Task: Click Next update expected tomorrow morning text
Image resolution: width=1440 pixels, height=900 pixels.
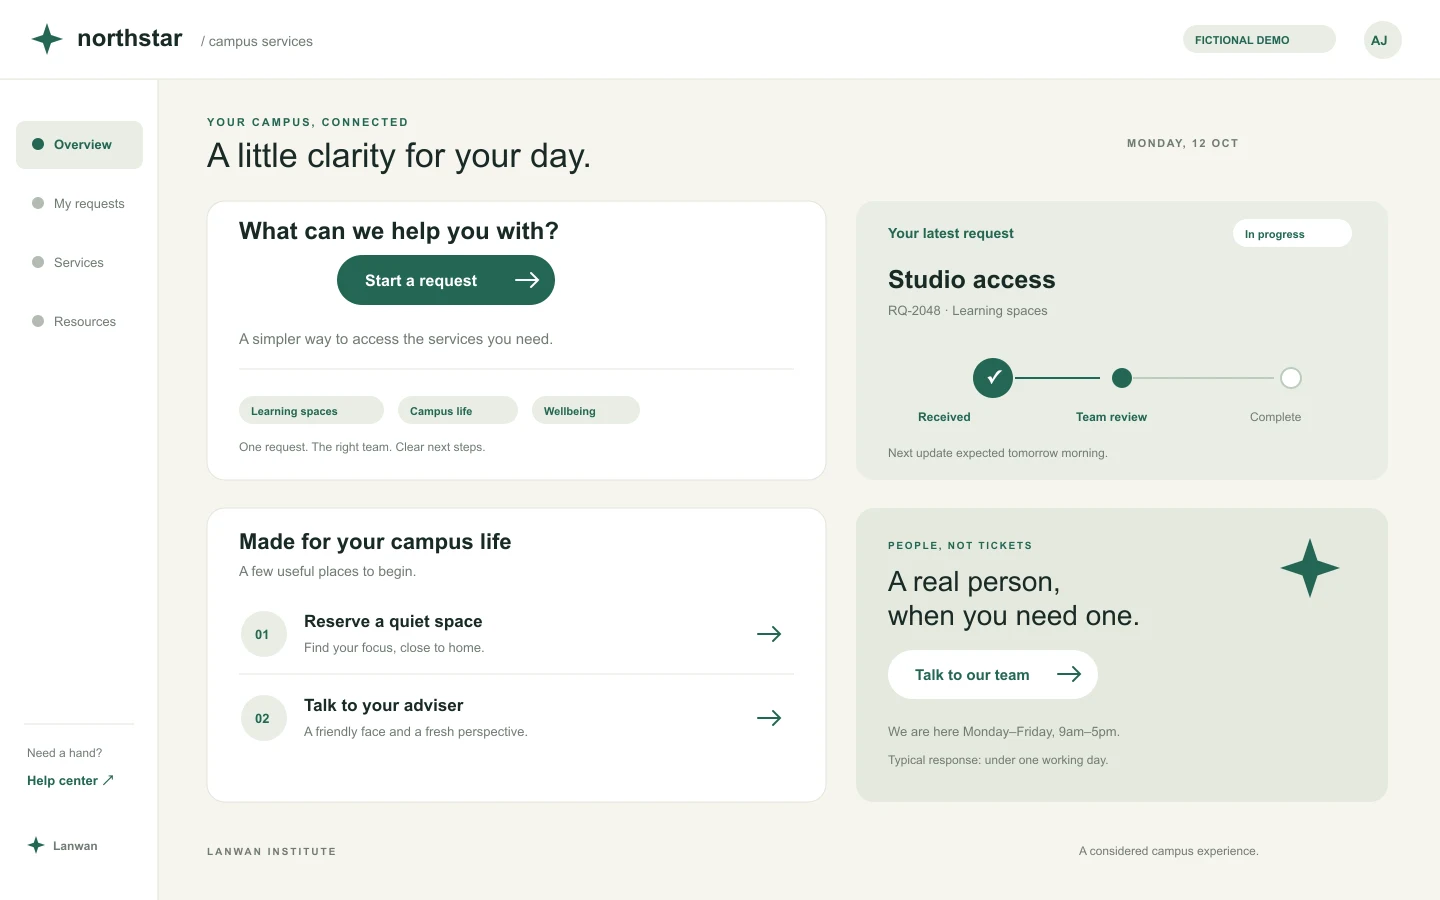Action: [x=998, y=453]
